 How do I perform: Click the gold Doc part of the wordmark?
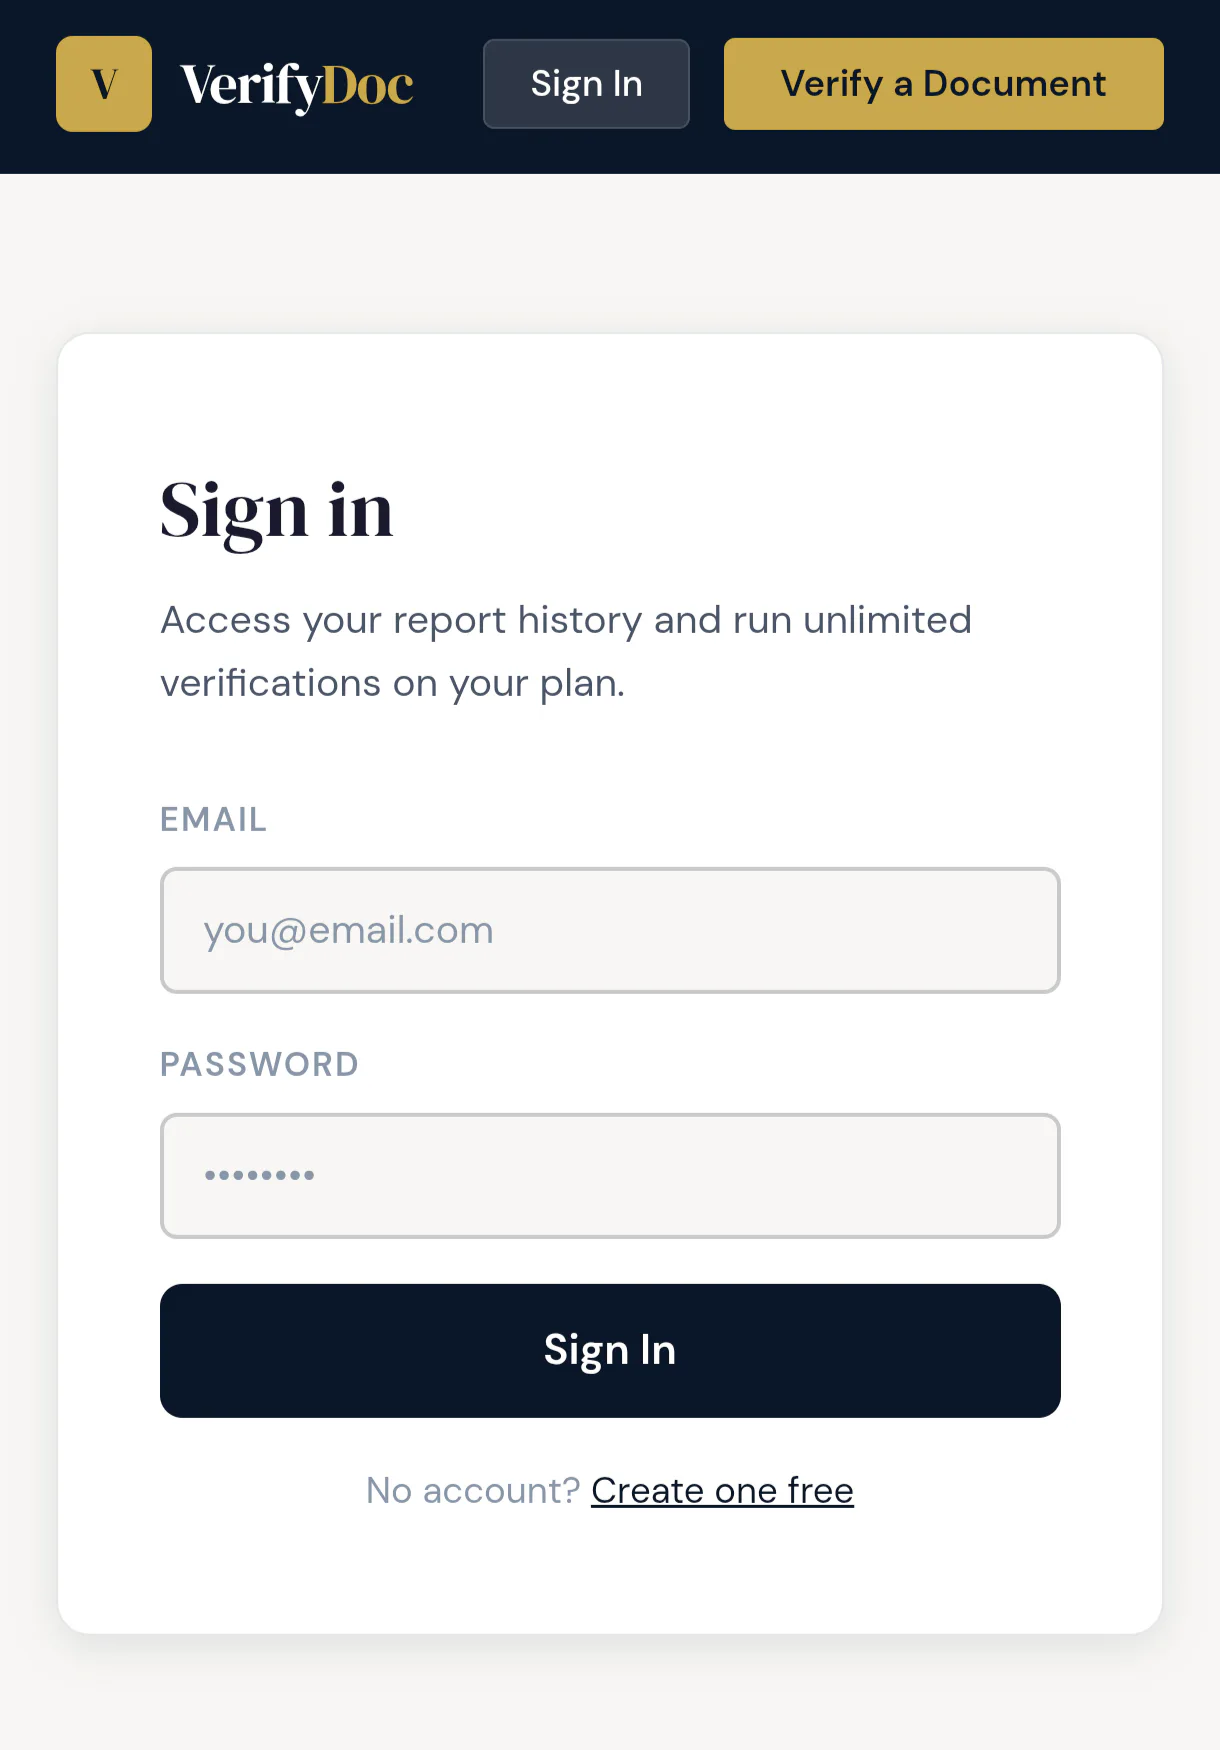(368, 86)
